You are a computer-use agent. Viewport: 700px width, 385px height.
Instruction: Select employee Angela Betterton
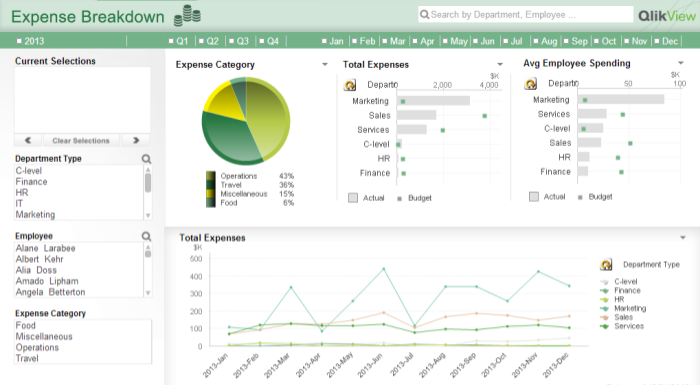tap(79, 292)
